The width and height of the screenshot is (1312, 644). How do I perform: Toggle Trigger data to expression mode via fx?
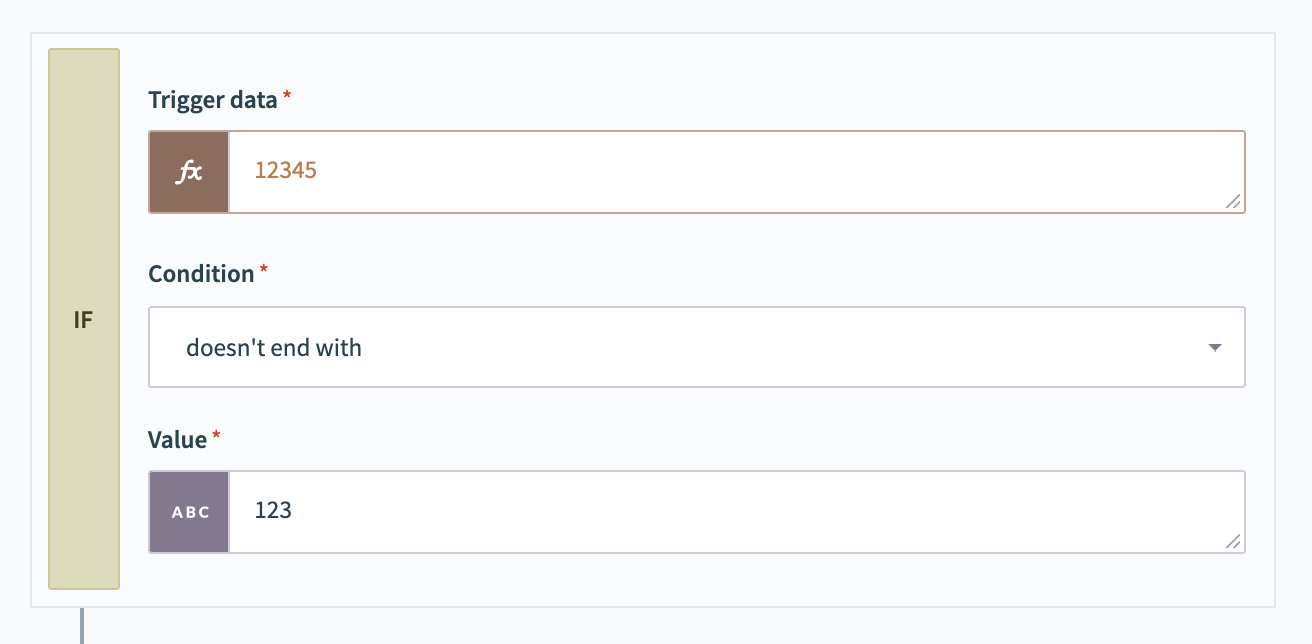pyautogui.click(x=188, y=171)
